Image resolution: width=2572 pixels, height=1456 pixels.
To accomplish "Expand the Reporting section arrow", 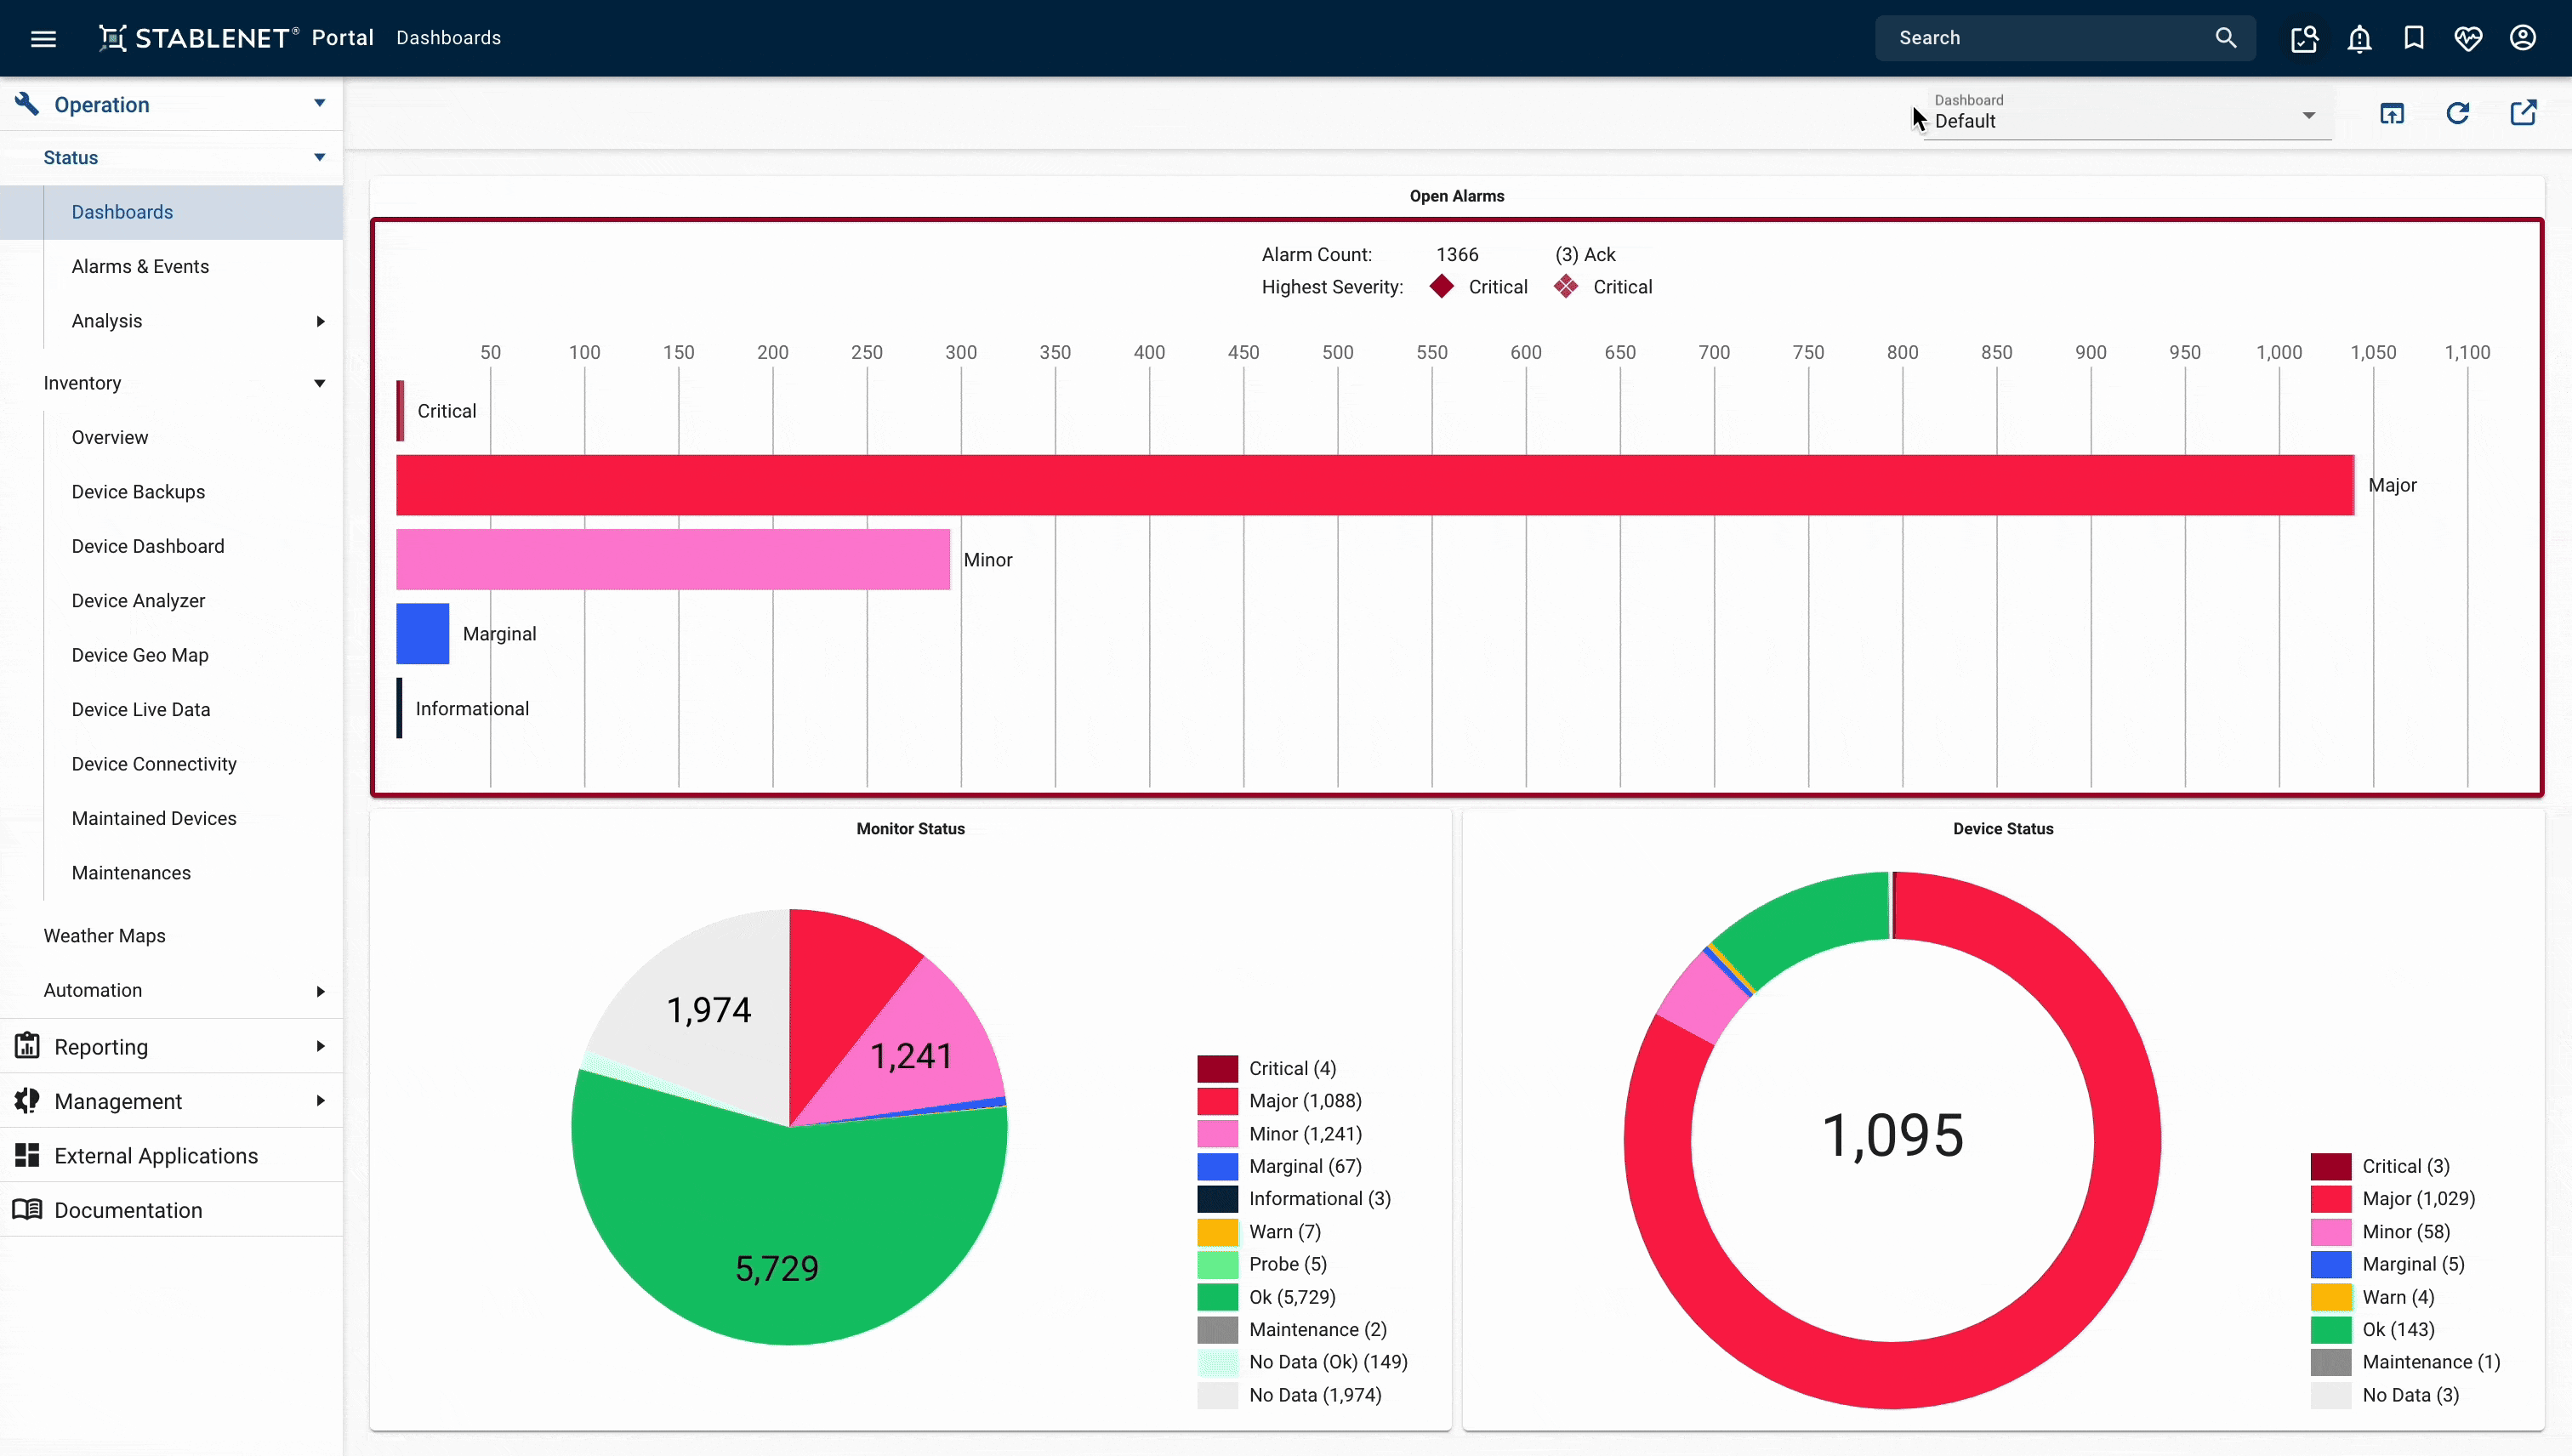I will pyautogui.click(x=320, y=1046).
